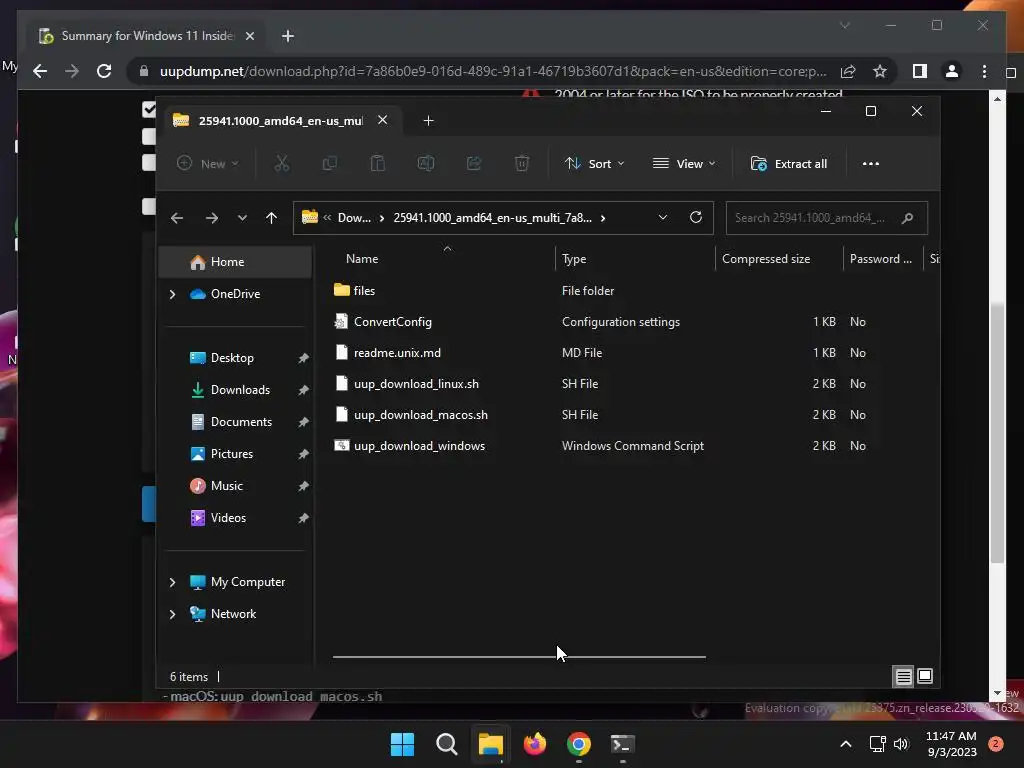Click the Dow... breadcrumb in address bar
This screenshot has height=768, width=1024.
(354, 218)
